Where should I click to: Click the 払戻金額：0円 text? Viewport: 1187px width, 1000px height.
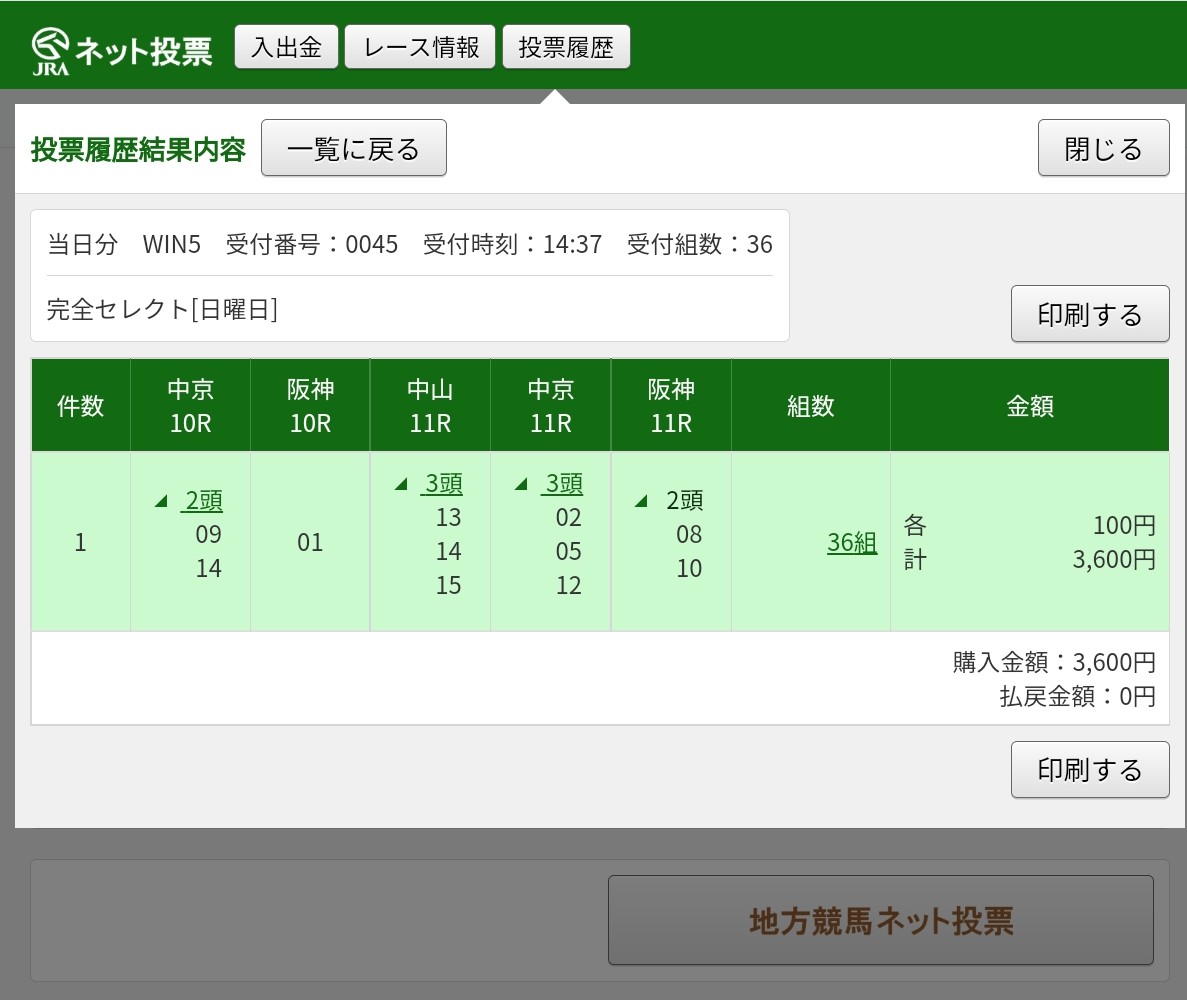pyautogui.click(x=1077, y=696)
